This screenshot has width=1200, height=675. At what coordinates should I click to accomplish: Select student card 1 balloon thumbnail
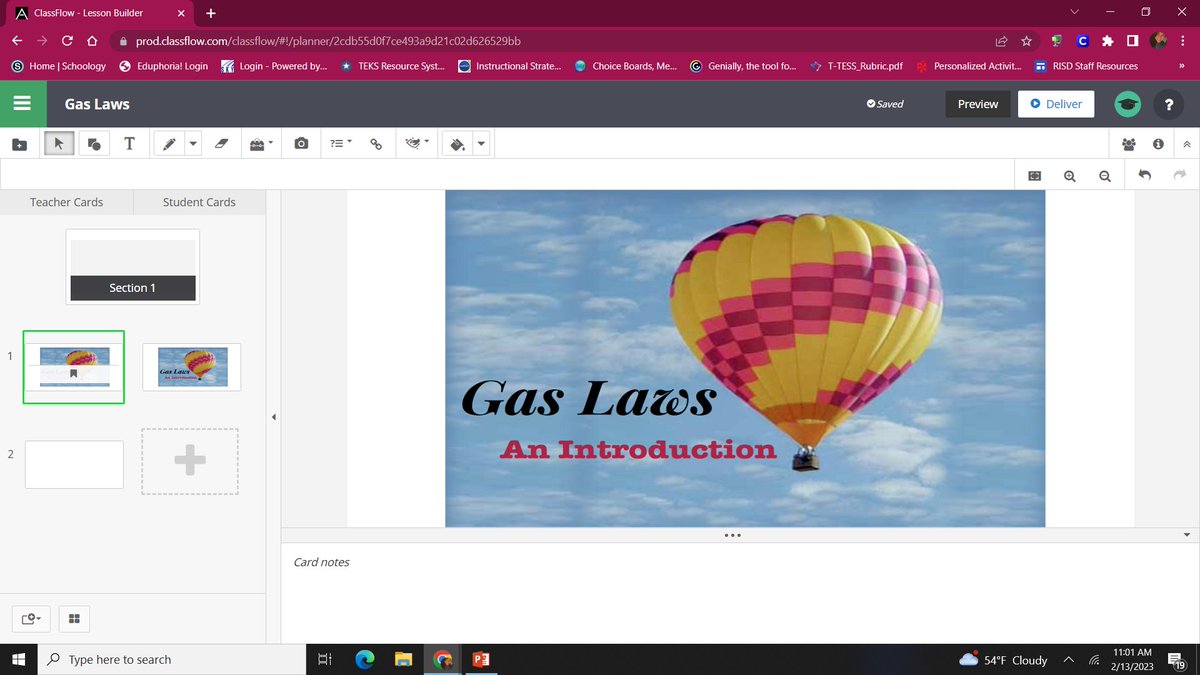pos(191,367)
